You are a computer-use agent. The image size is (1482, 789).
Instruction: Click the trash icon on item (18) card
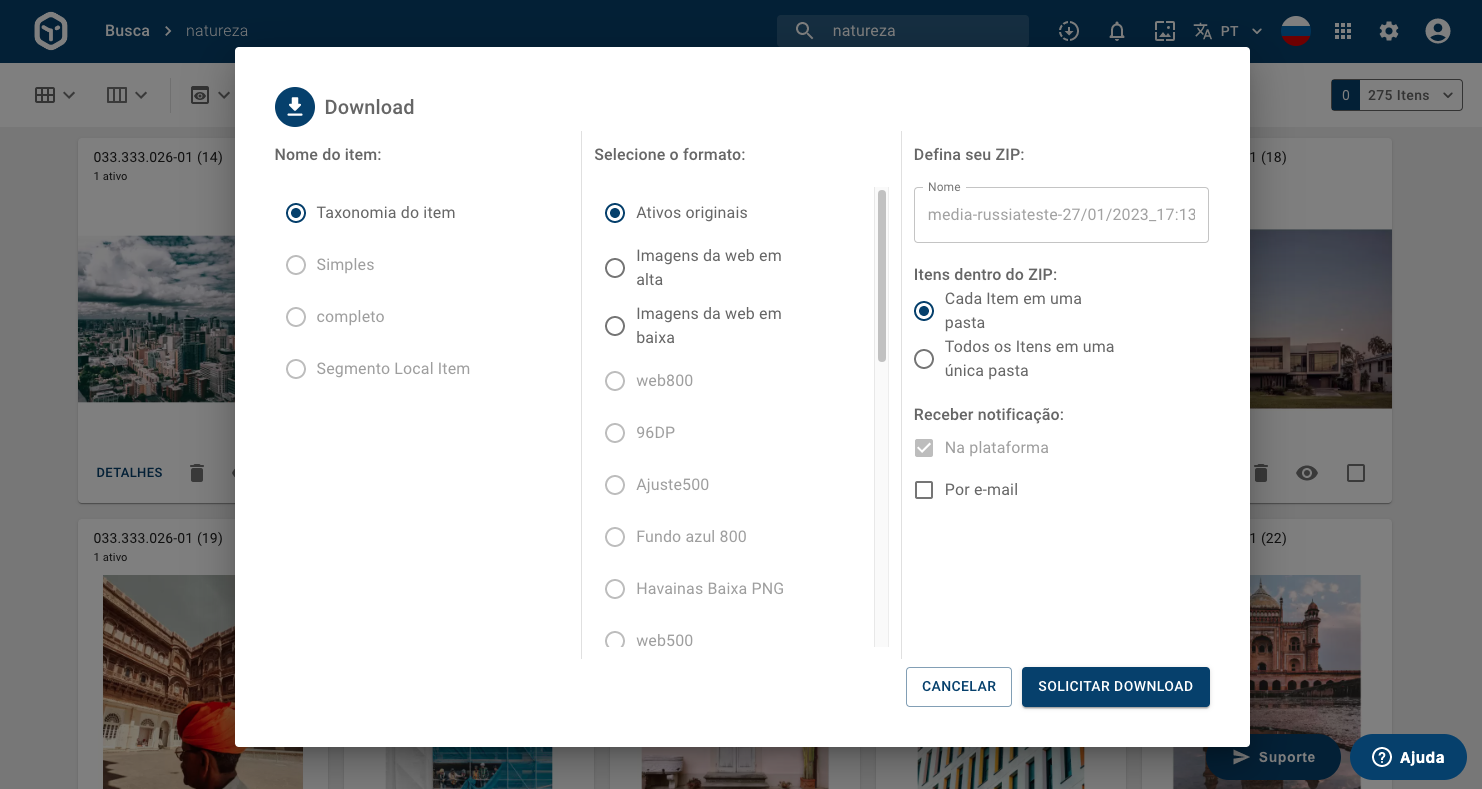point(1261,473)
